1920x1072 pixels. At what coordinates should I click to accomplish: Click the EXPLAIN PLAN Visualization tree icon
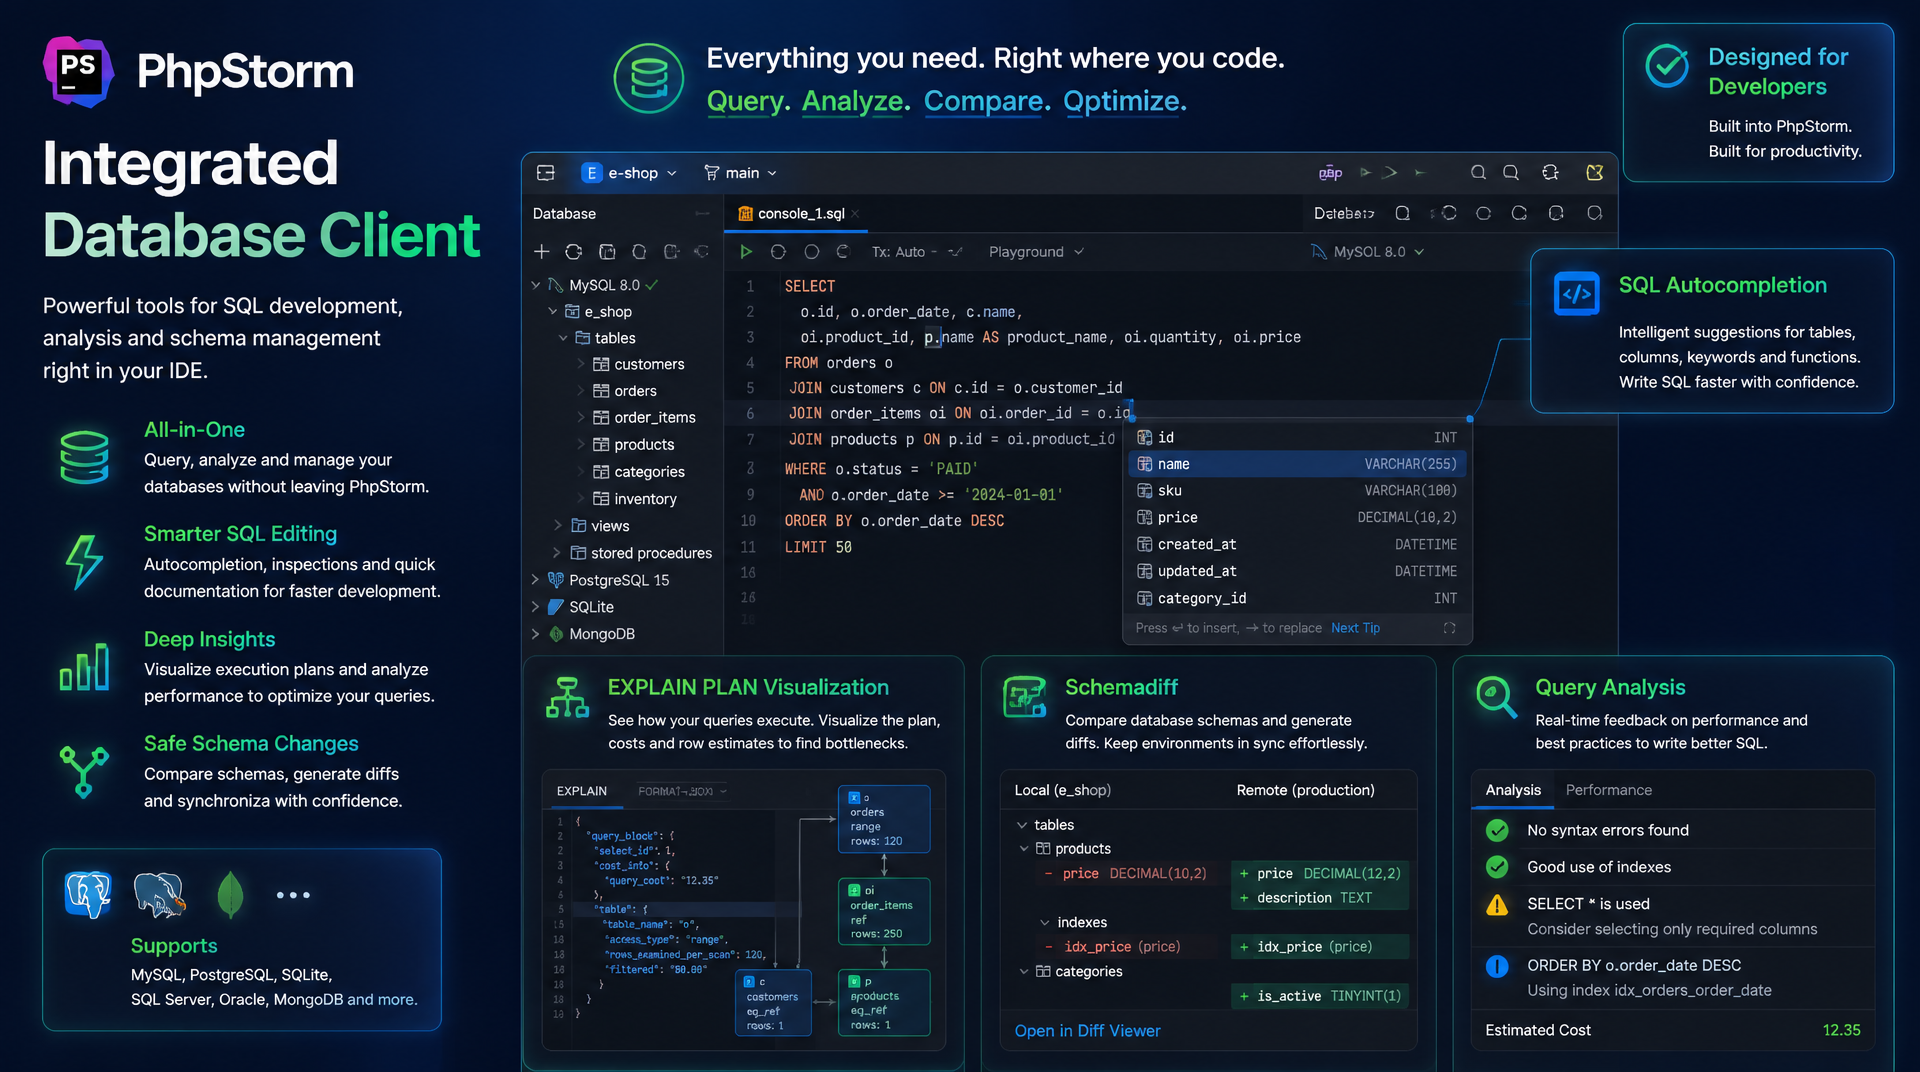coord(568,697)
